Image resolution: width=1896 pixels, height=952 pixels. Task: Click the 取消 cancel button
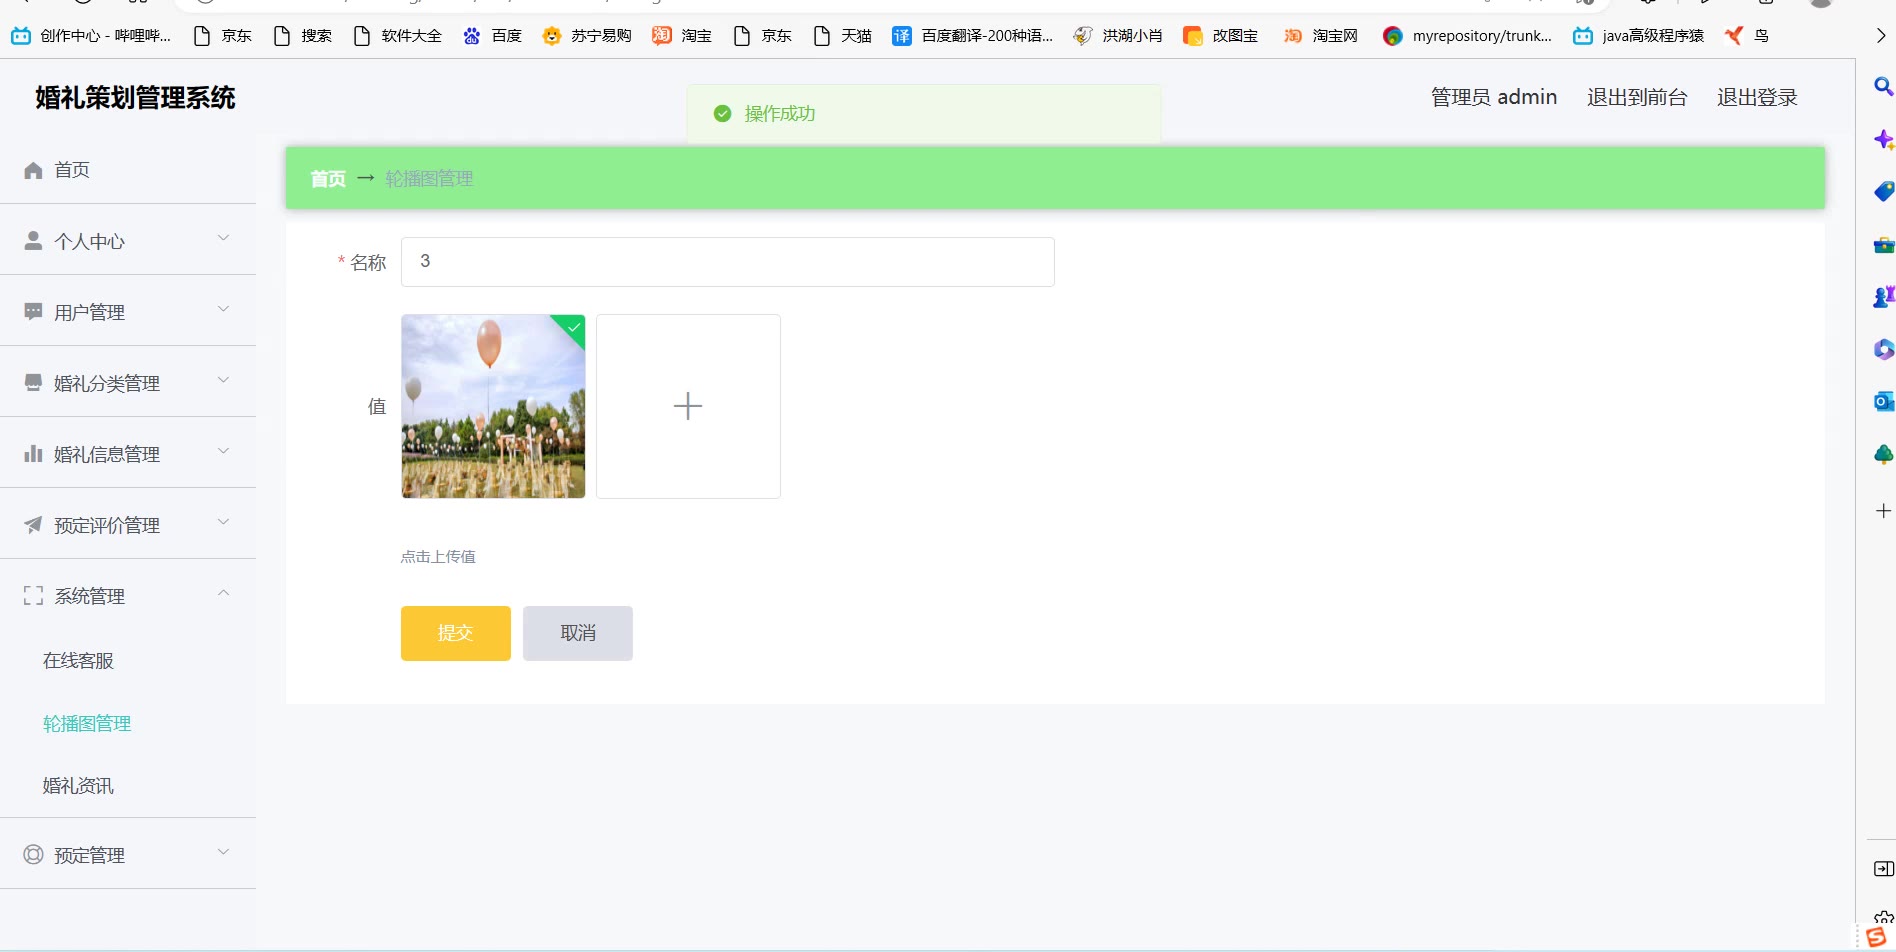(578, 633)
